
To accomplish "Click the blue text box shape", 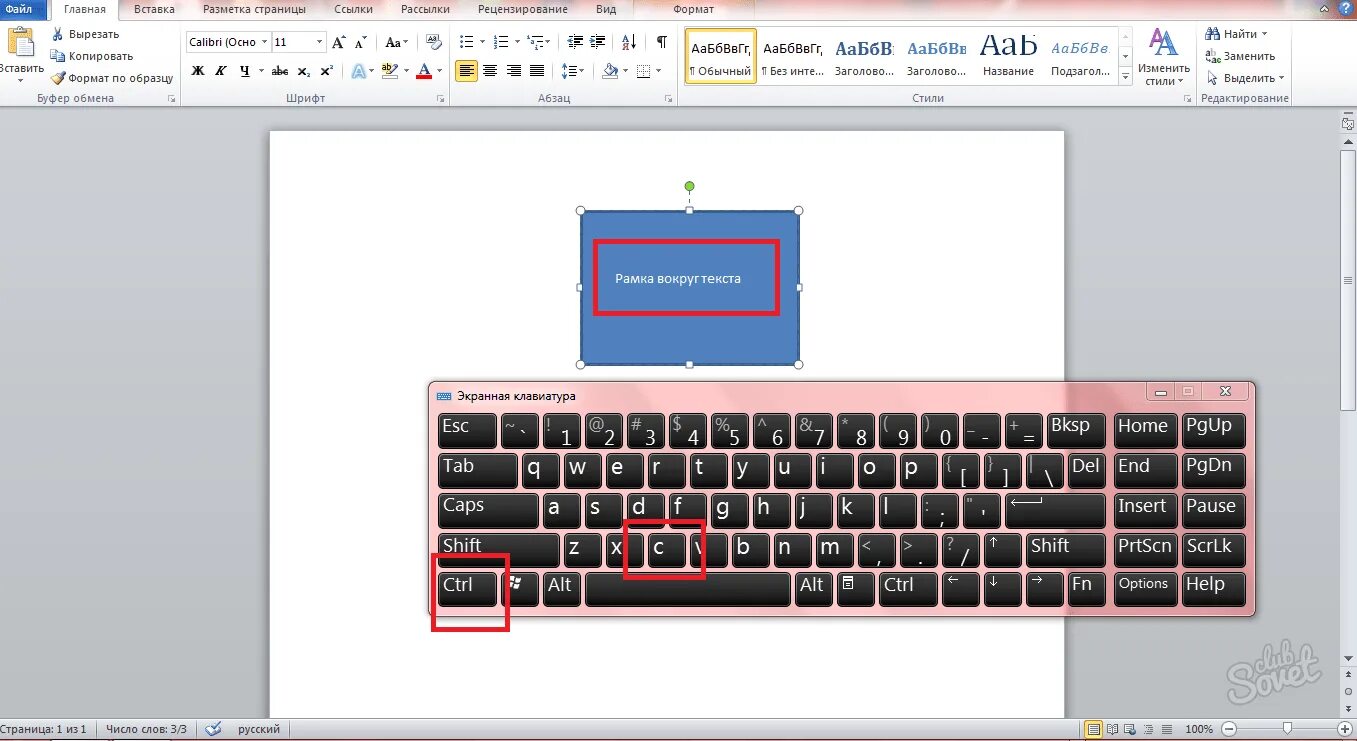I will click(x=689, y=288).
